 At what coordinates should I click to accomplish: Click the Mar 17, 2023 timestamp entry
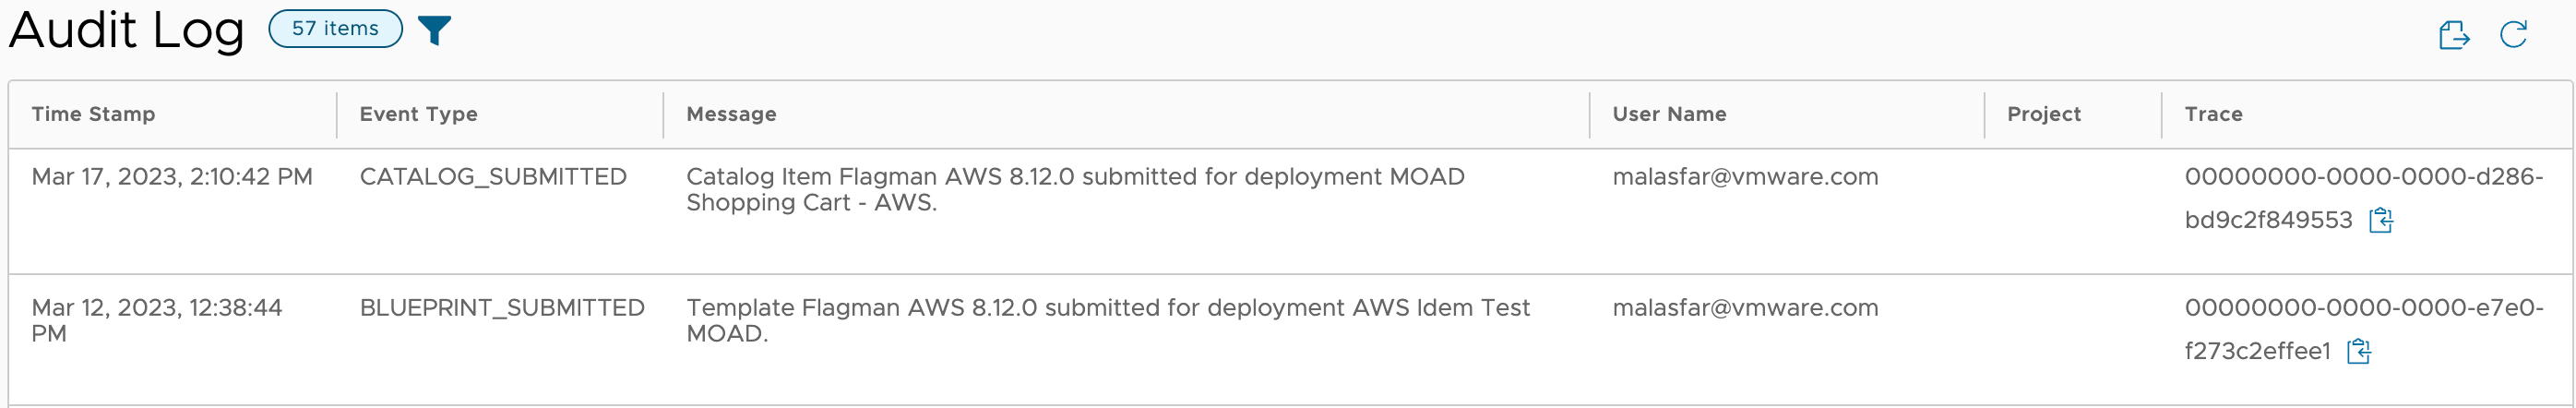pos(172,177)
